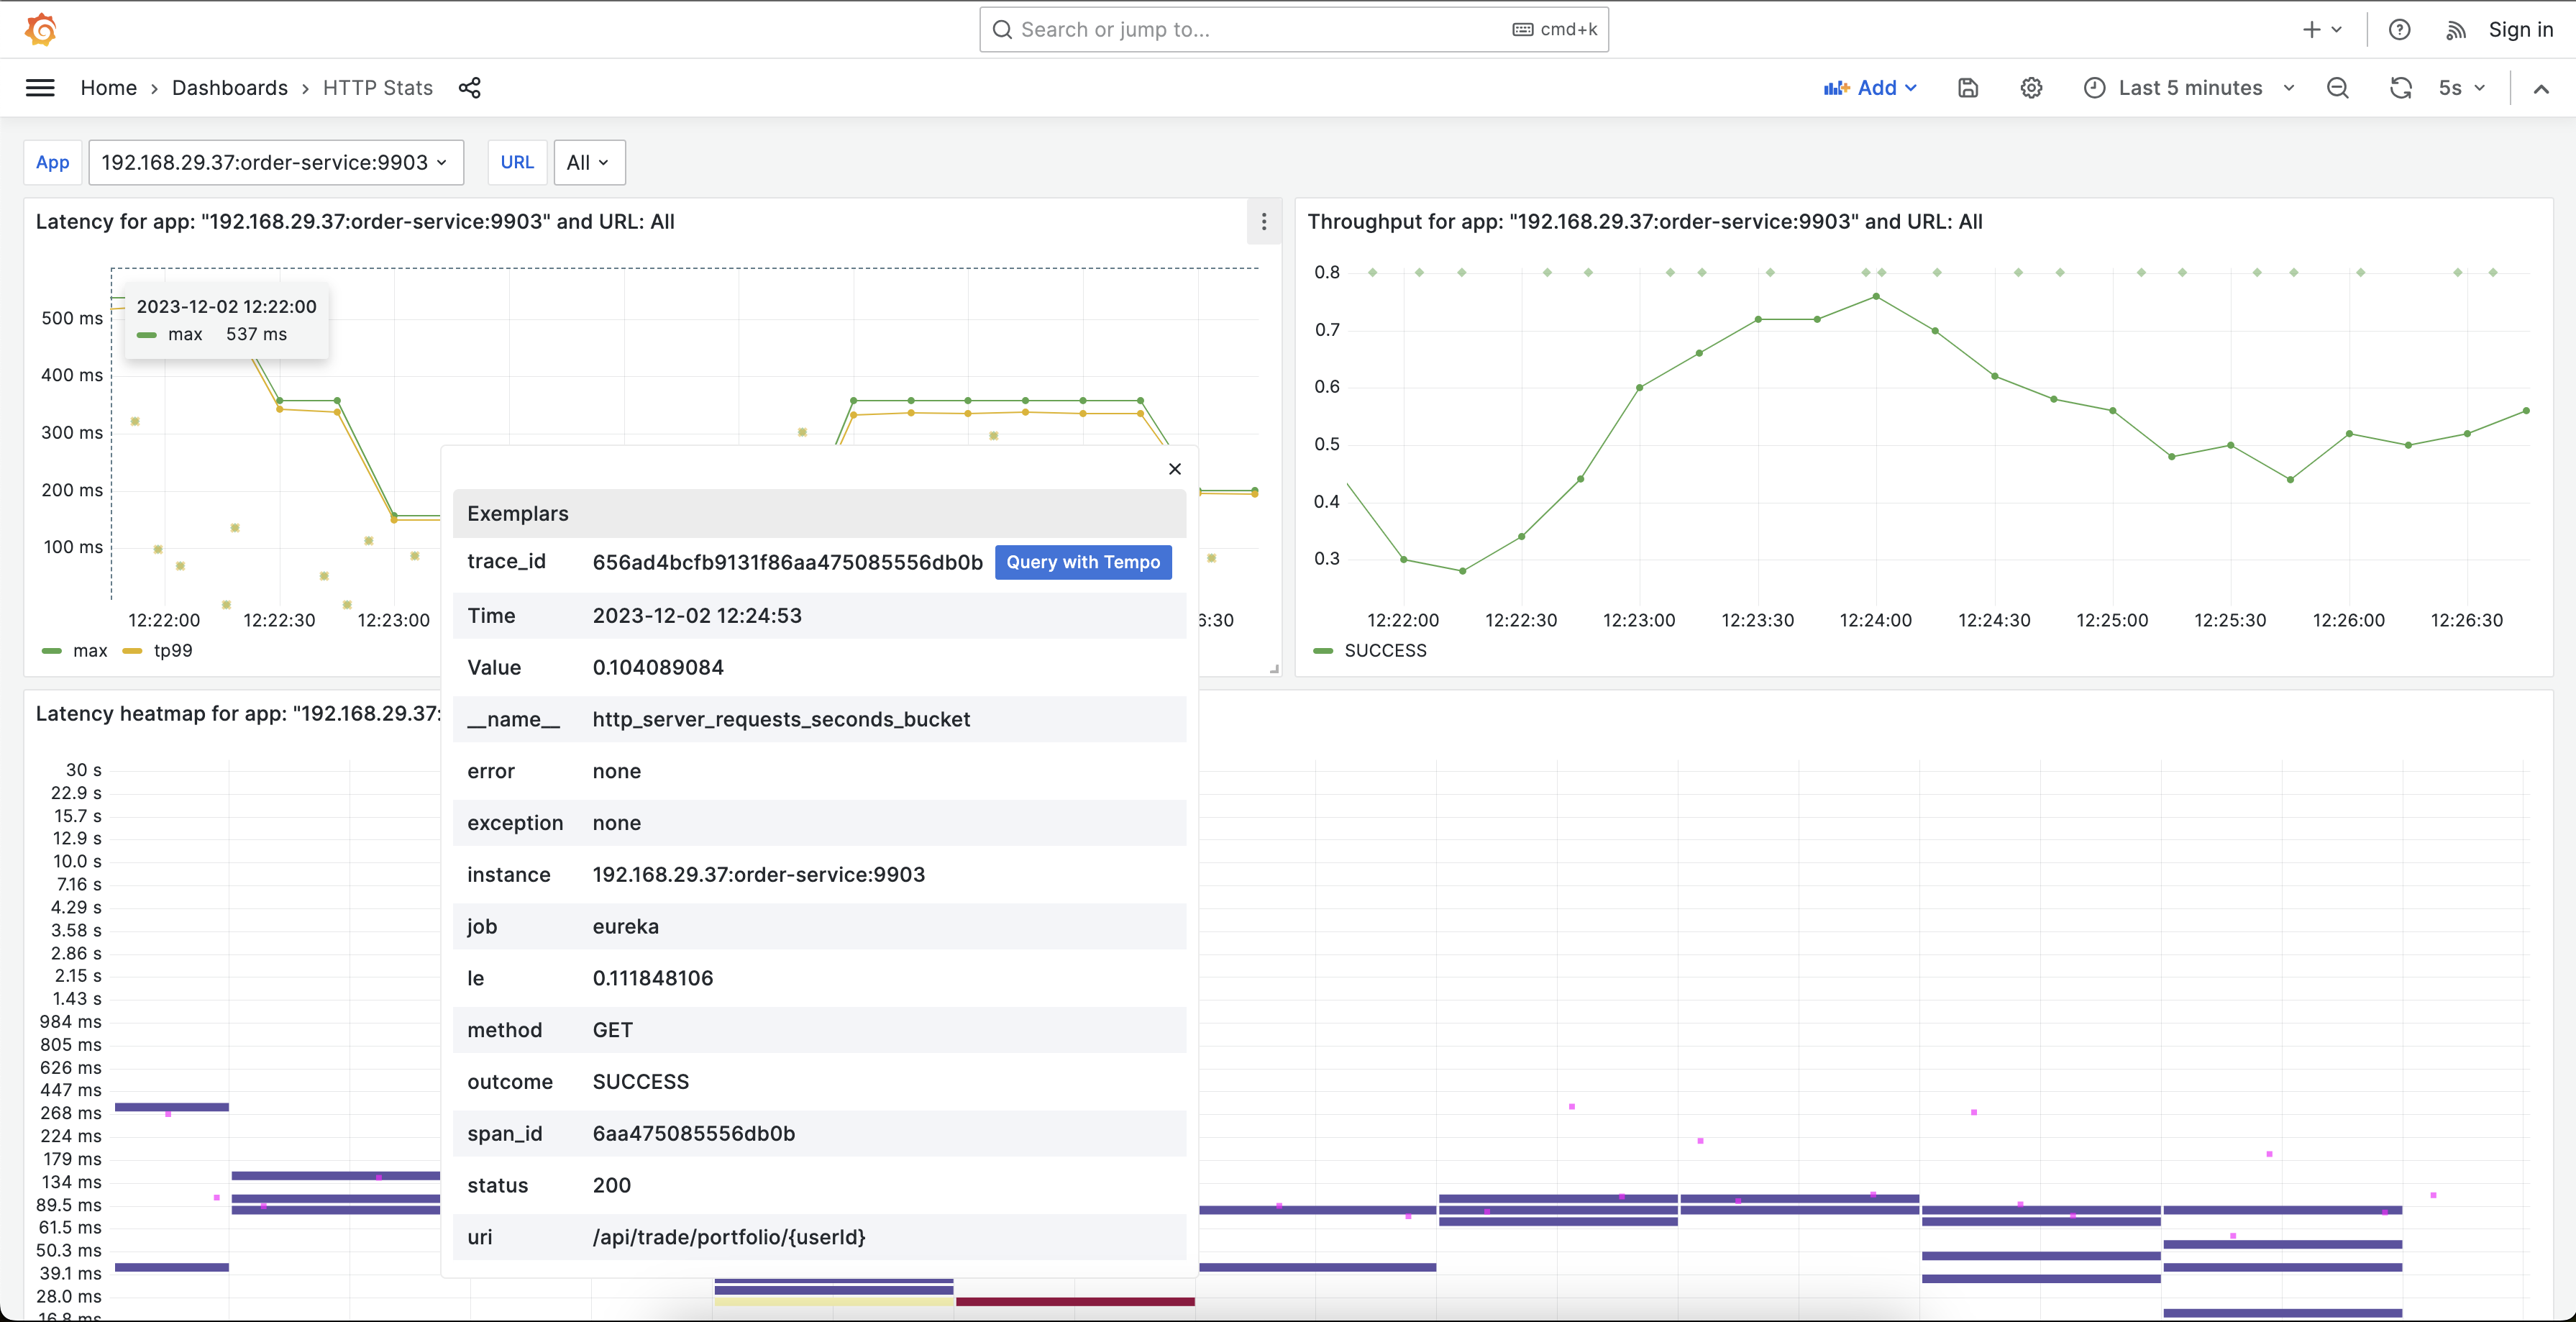The image size is (2576, 1322).
Task: Toggle the tp99 series legend item
Action: pos(172,651)
